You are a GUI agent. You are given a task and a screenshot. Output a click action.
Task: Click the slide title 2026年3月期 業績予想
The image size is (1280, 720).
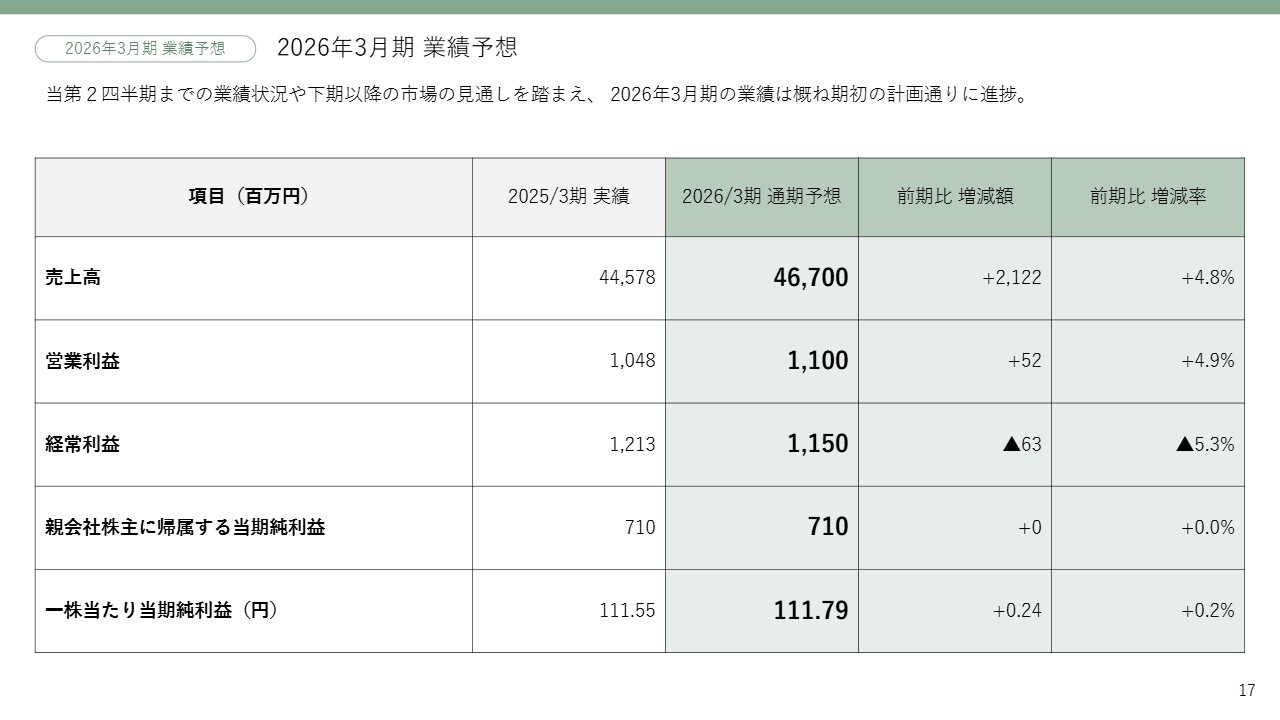[396, 48]
